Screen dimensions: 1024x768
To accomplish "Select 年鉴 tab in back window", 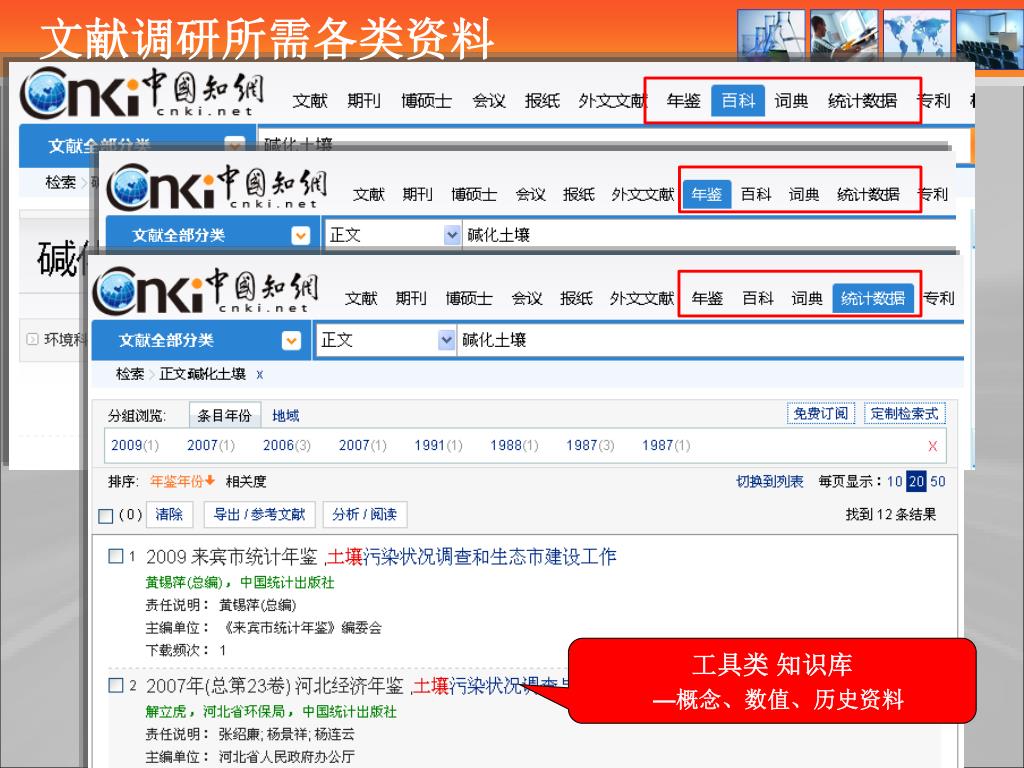I will tap(683, 101).
